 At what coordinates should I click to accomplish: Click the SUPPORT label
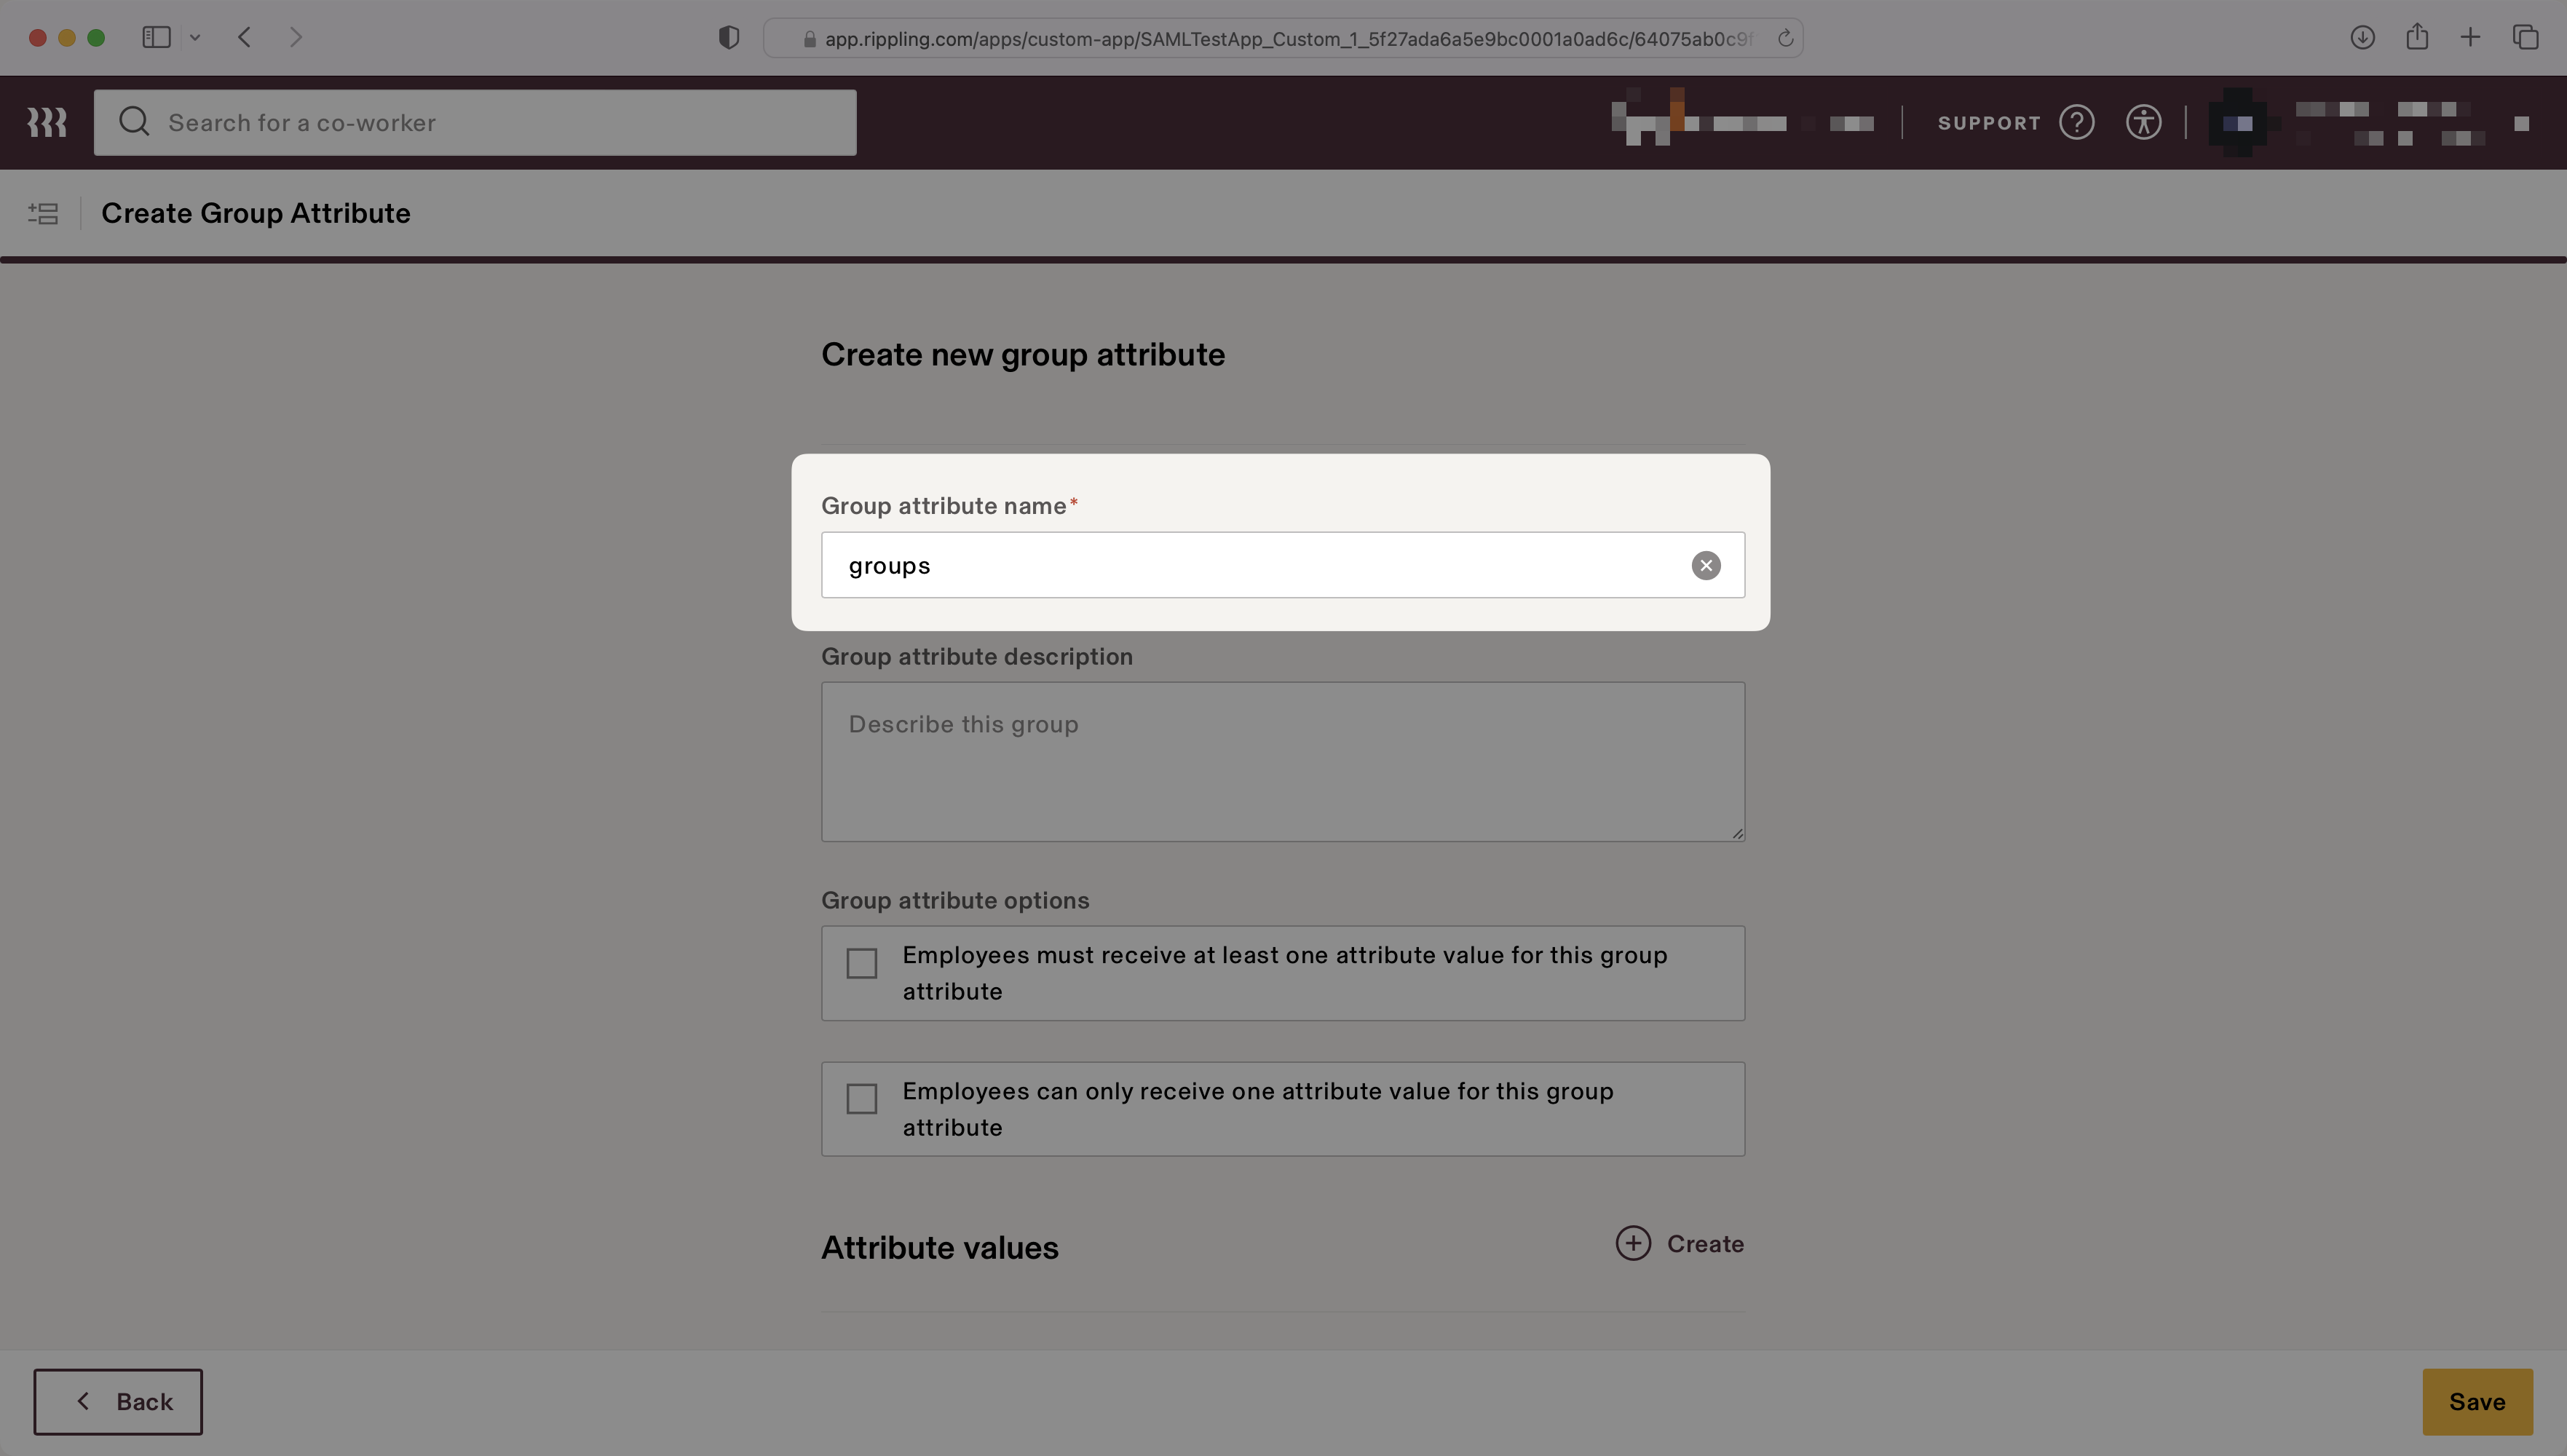click(1989, 123)
